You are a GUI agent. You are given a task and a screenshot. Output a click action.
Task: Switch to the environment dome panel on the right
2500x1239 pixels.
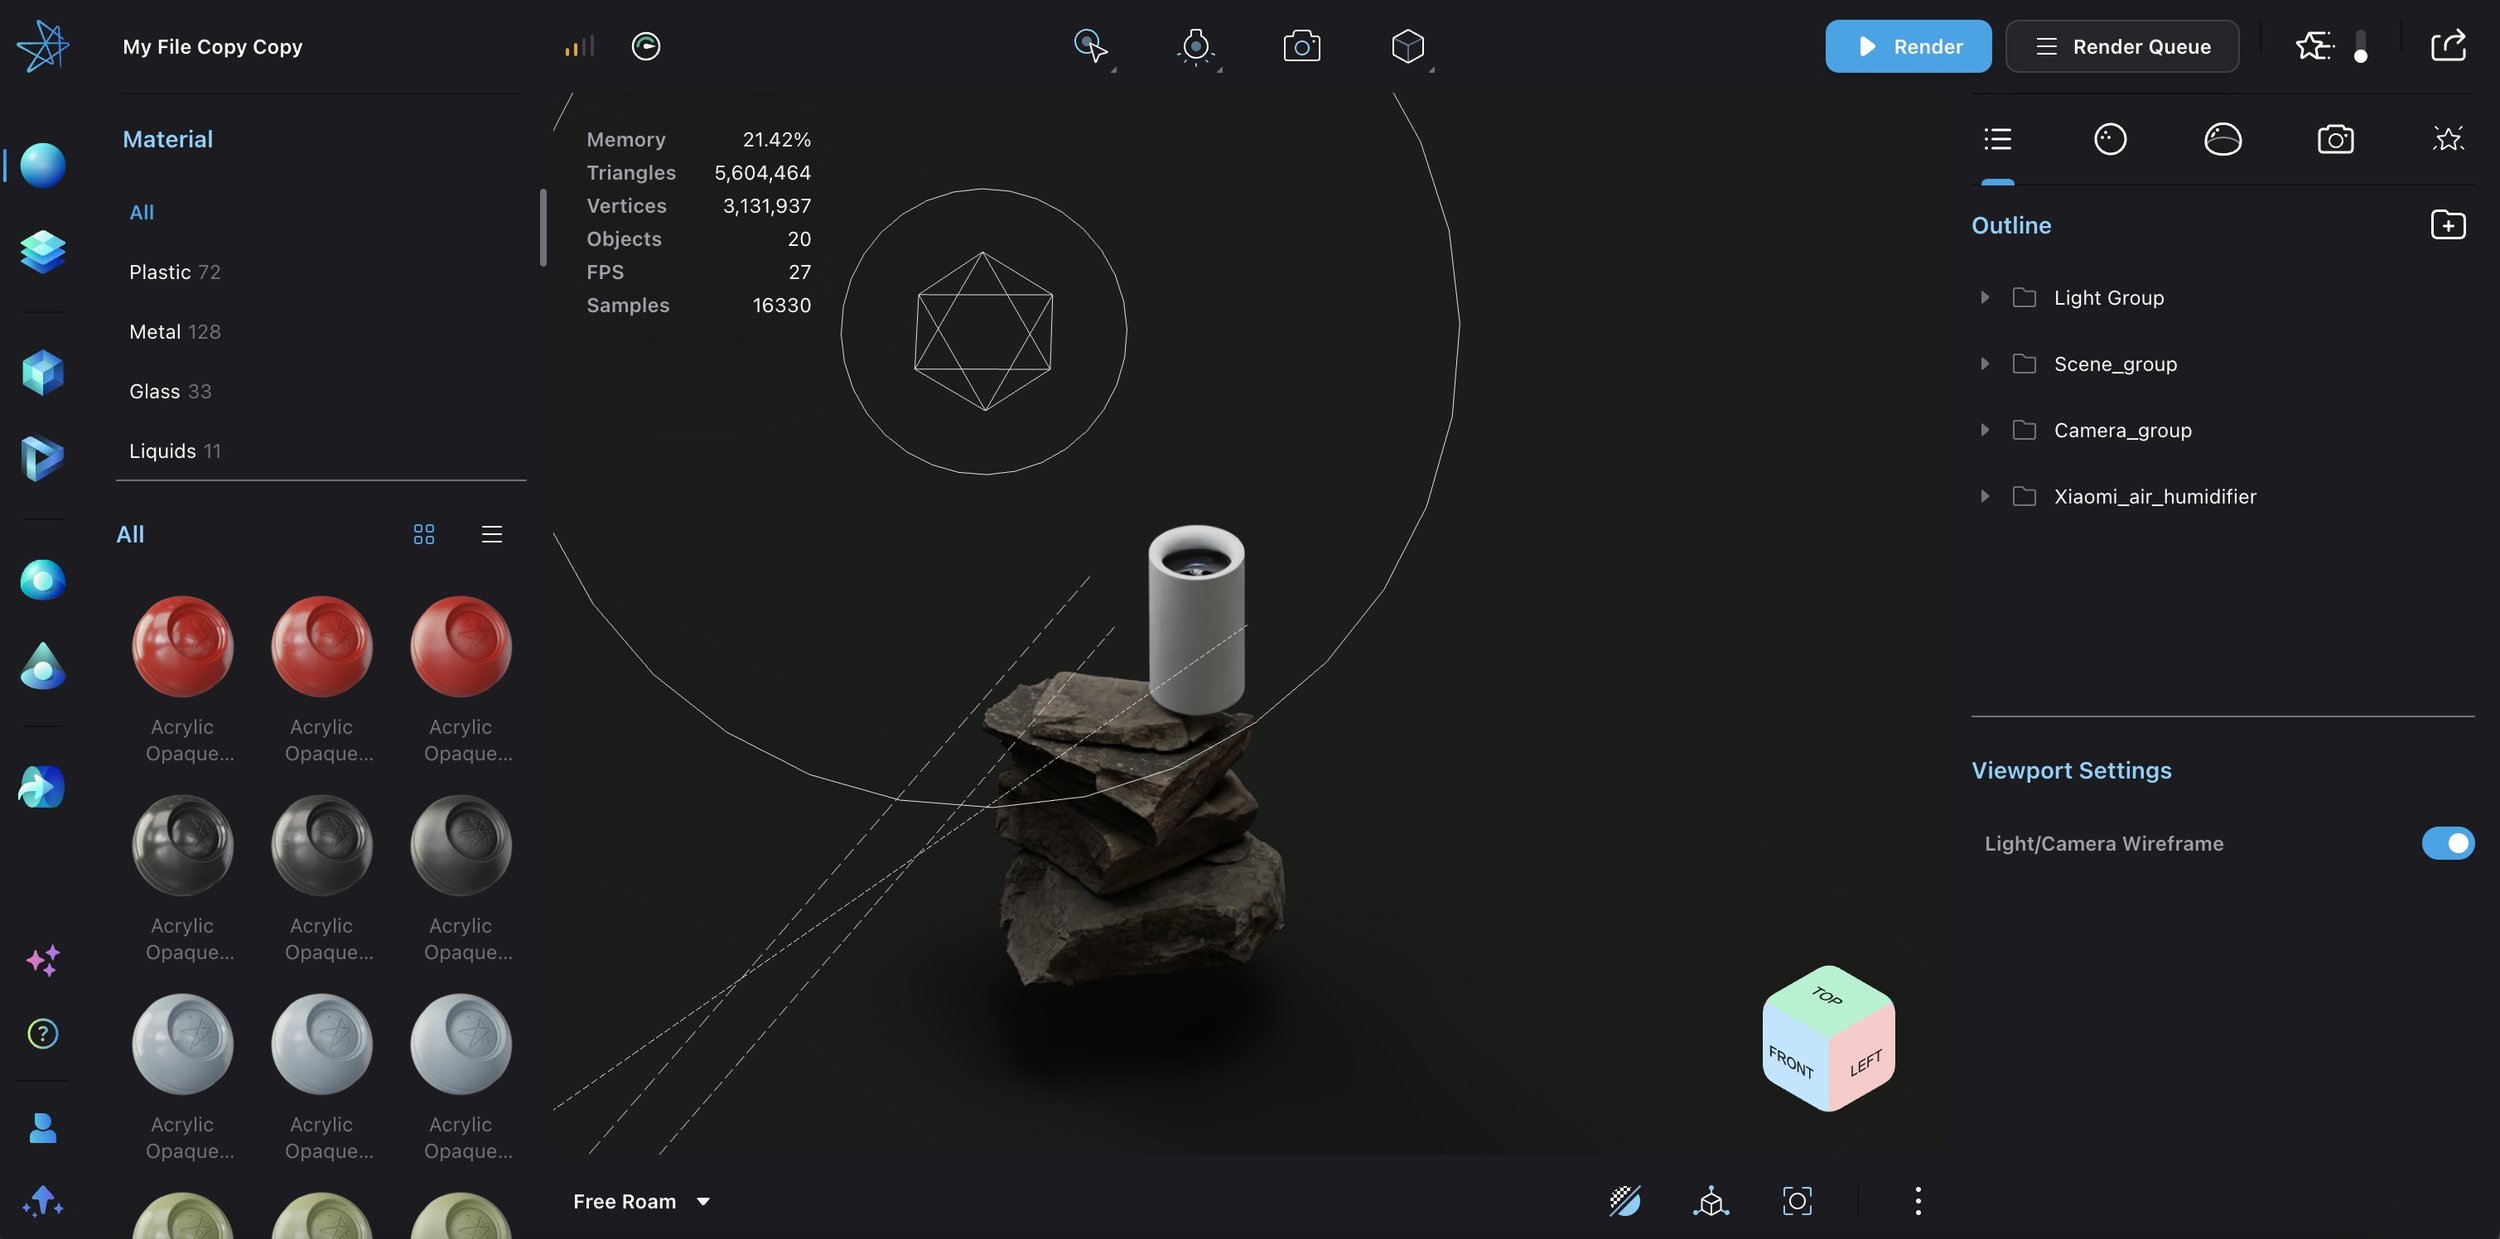pos(2223,140)
